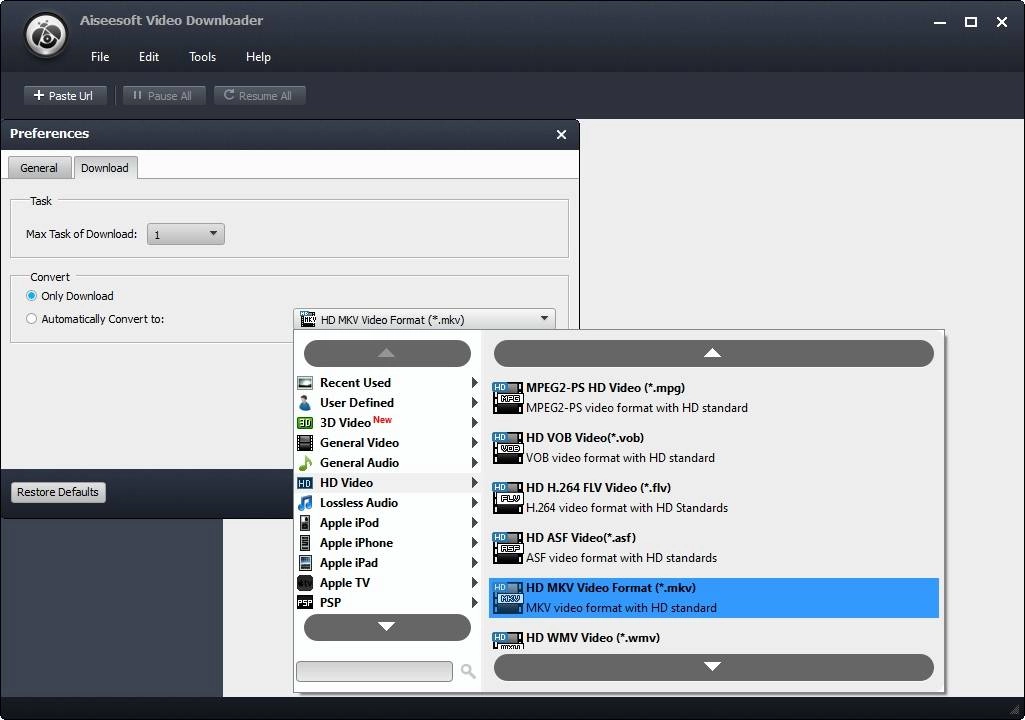Click the Apple TV category icon
The width and height of the screenshot is (1025, 720).
point(305,583)
